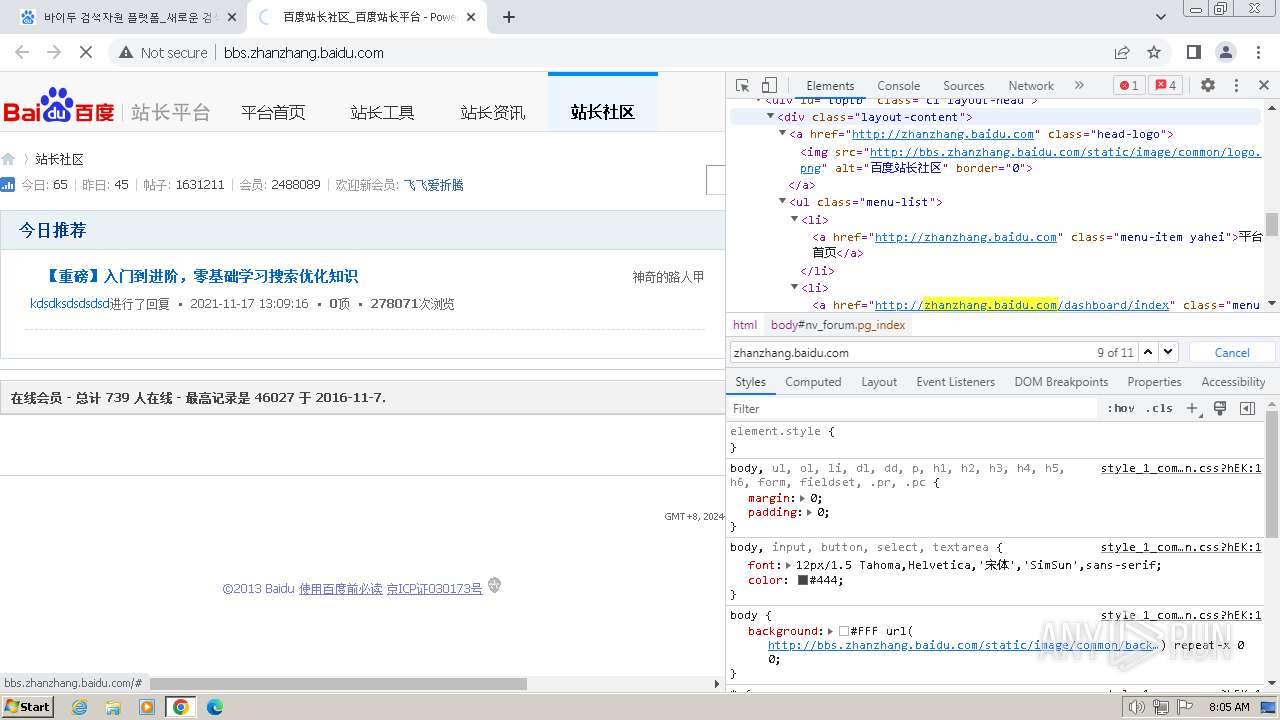Switch to Console tab in DevTools
Screen dimensions: 1280x720
coord(898,86)
